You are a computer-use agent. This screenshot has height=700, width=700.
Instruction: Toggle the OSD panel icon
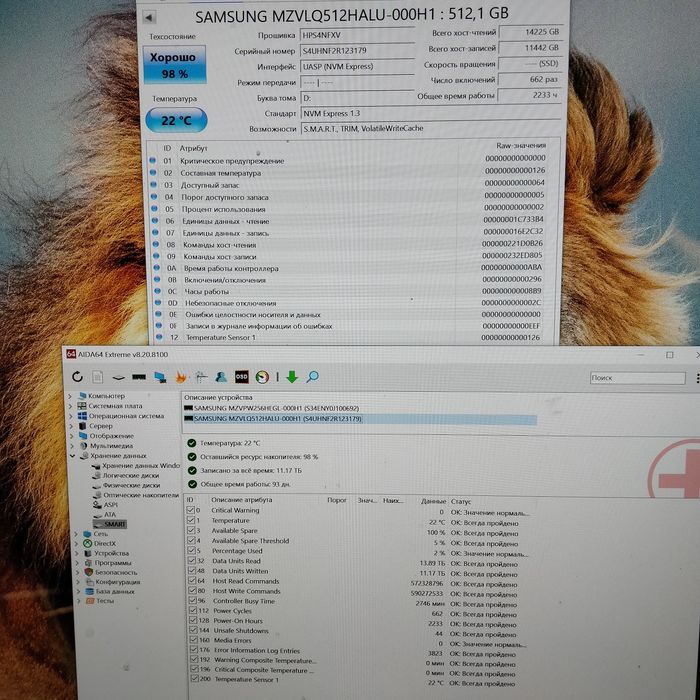(242, 377)
